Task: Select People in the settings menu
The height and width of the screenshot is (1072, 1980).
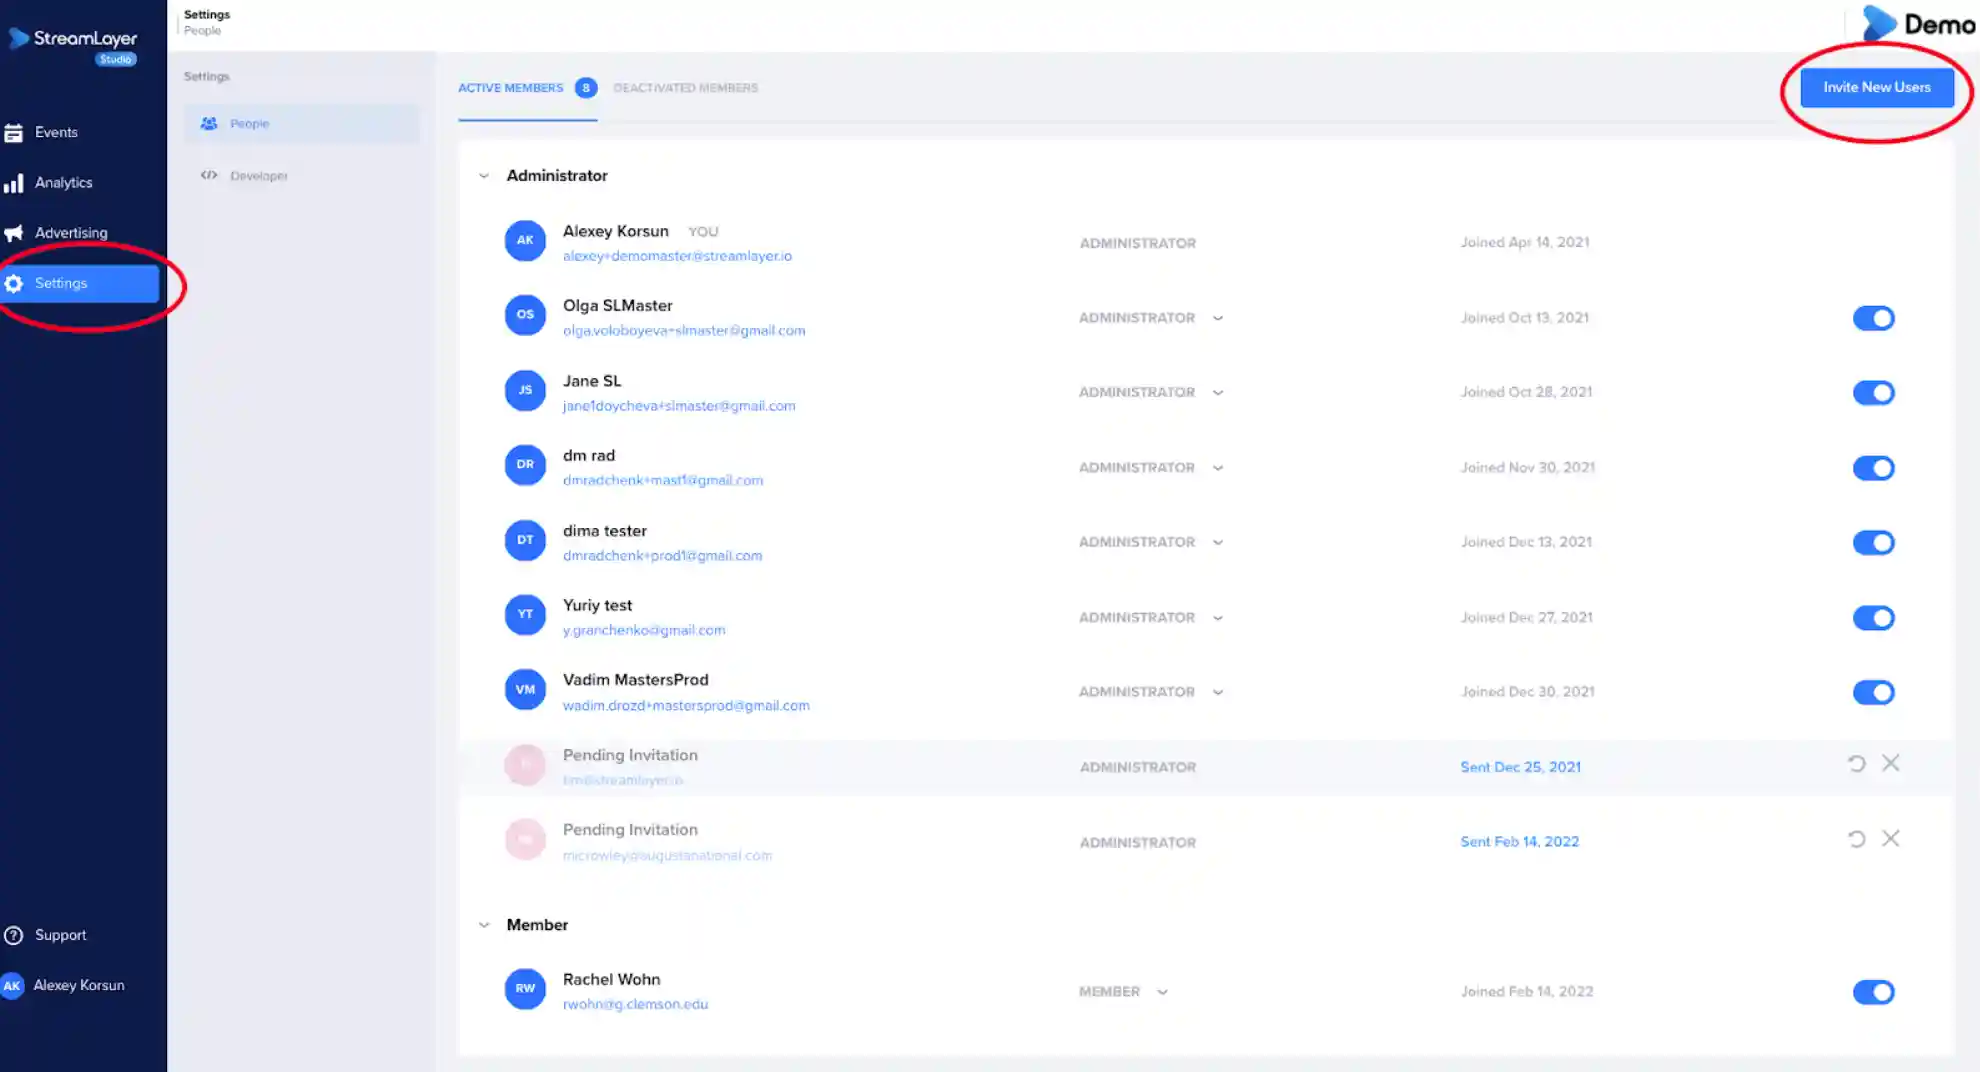Action: click(x=249, y=124)
